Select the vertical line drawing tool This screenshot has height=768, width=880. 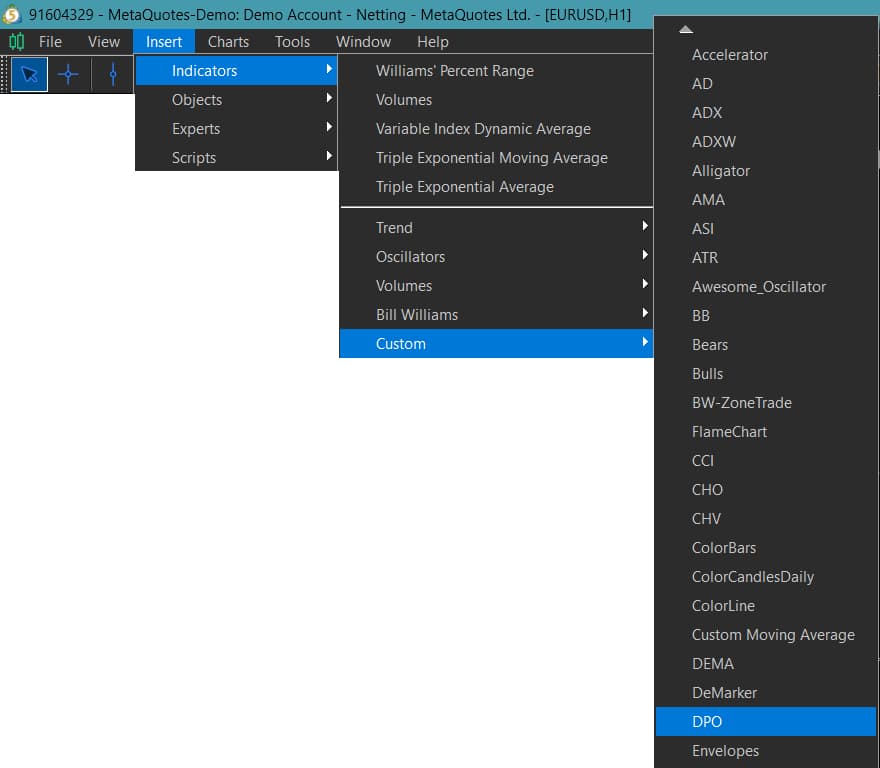(113, 75)
